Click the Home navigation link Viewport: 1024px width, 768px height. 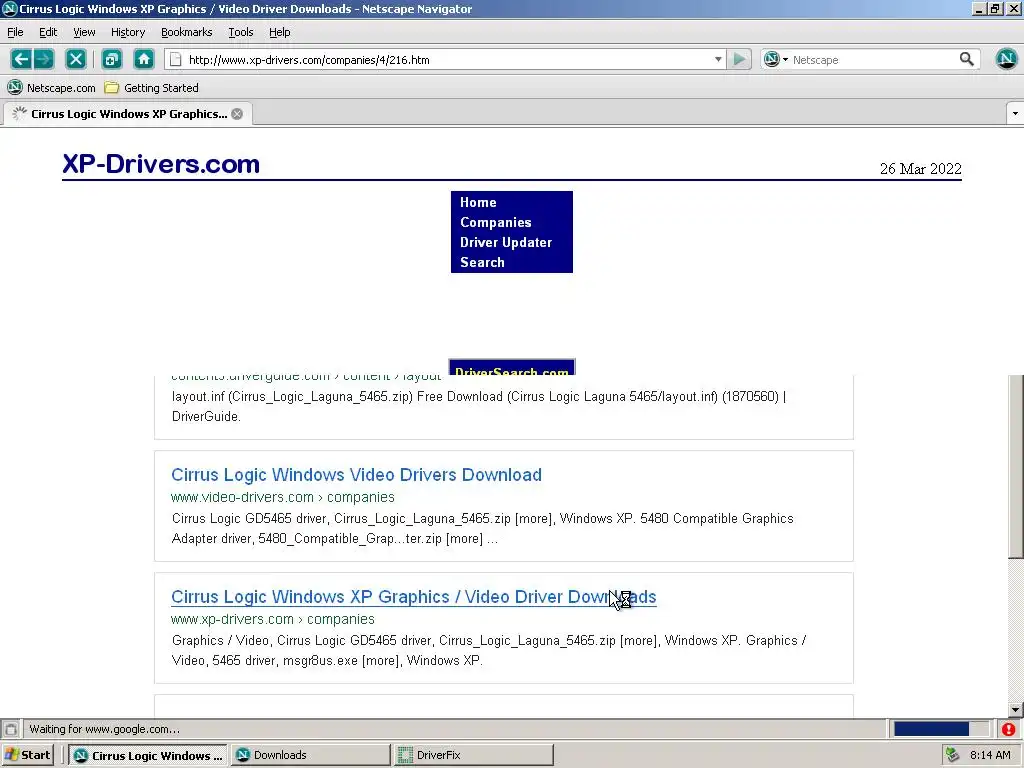click(478, 202)
